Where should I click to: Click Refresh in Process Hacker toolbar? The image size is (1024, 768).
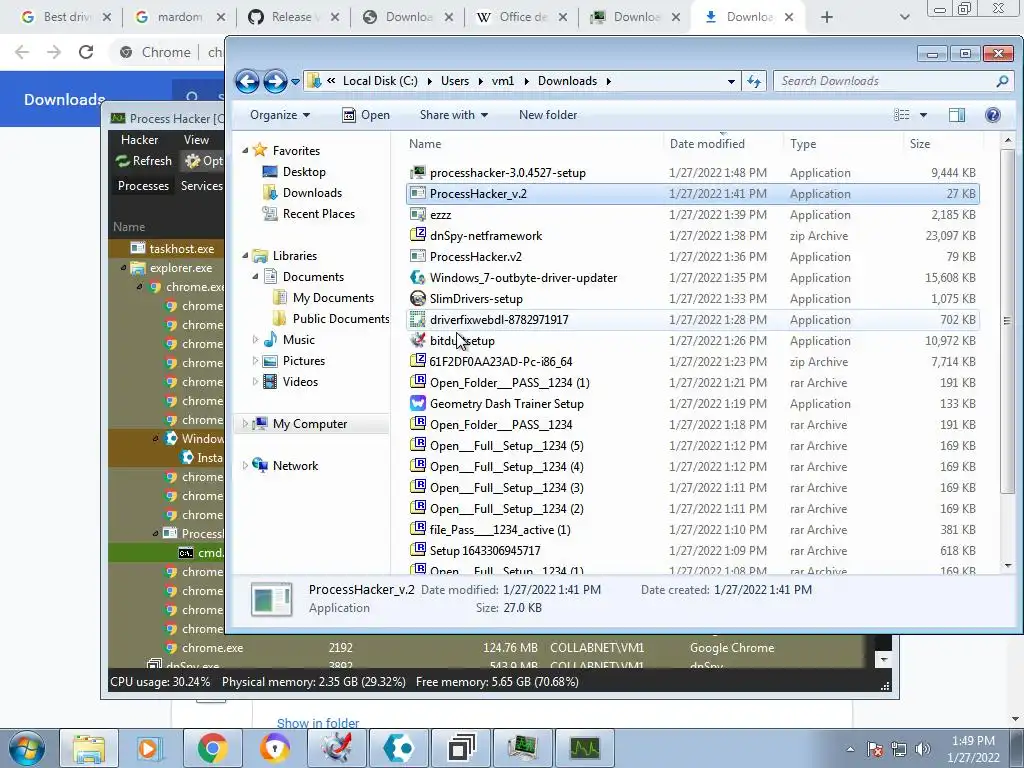click(144, 161)
